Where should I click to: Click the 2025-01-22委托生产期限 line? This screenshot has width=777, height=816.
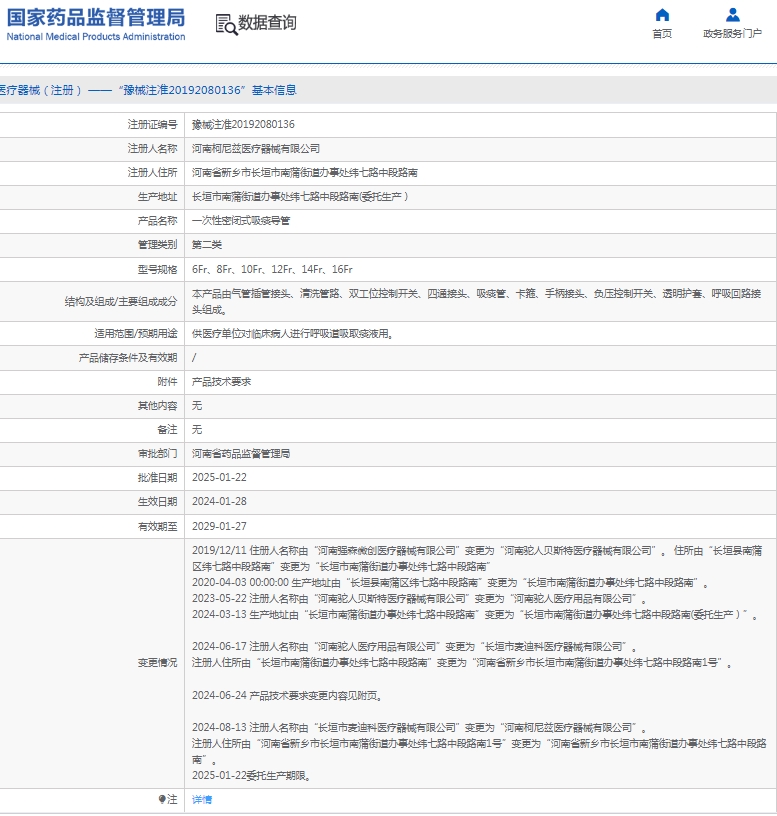(x=251, y=775)
